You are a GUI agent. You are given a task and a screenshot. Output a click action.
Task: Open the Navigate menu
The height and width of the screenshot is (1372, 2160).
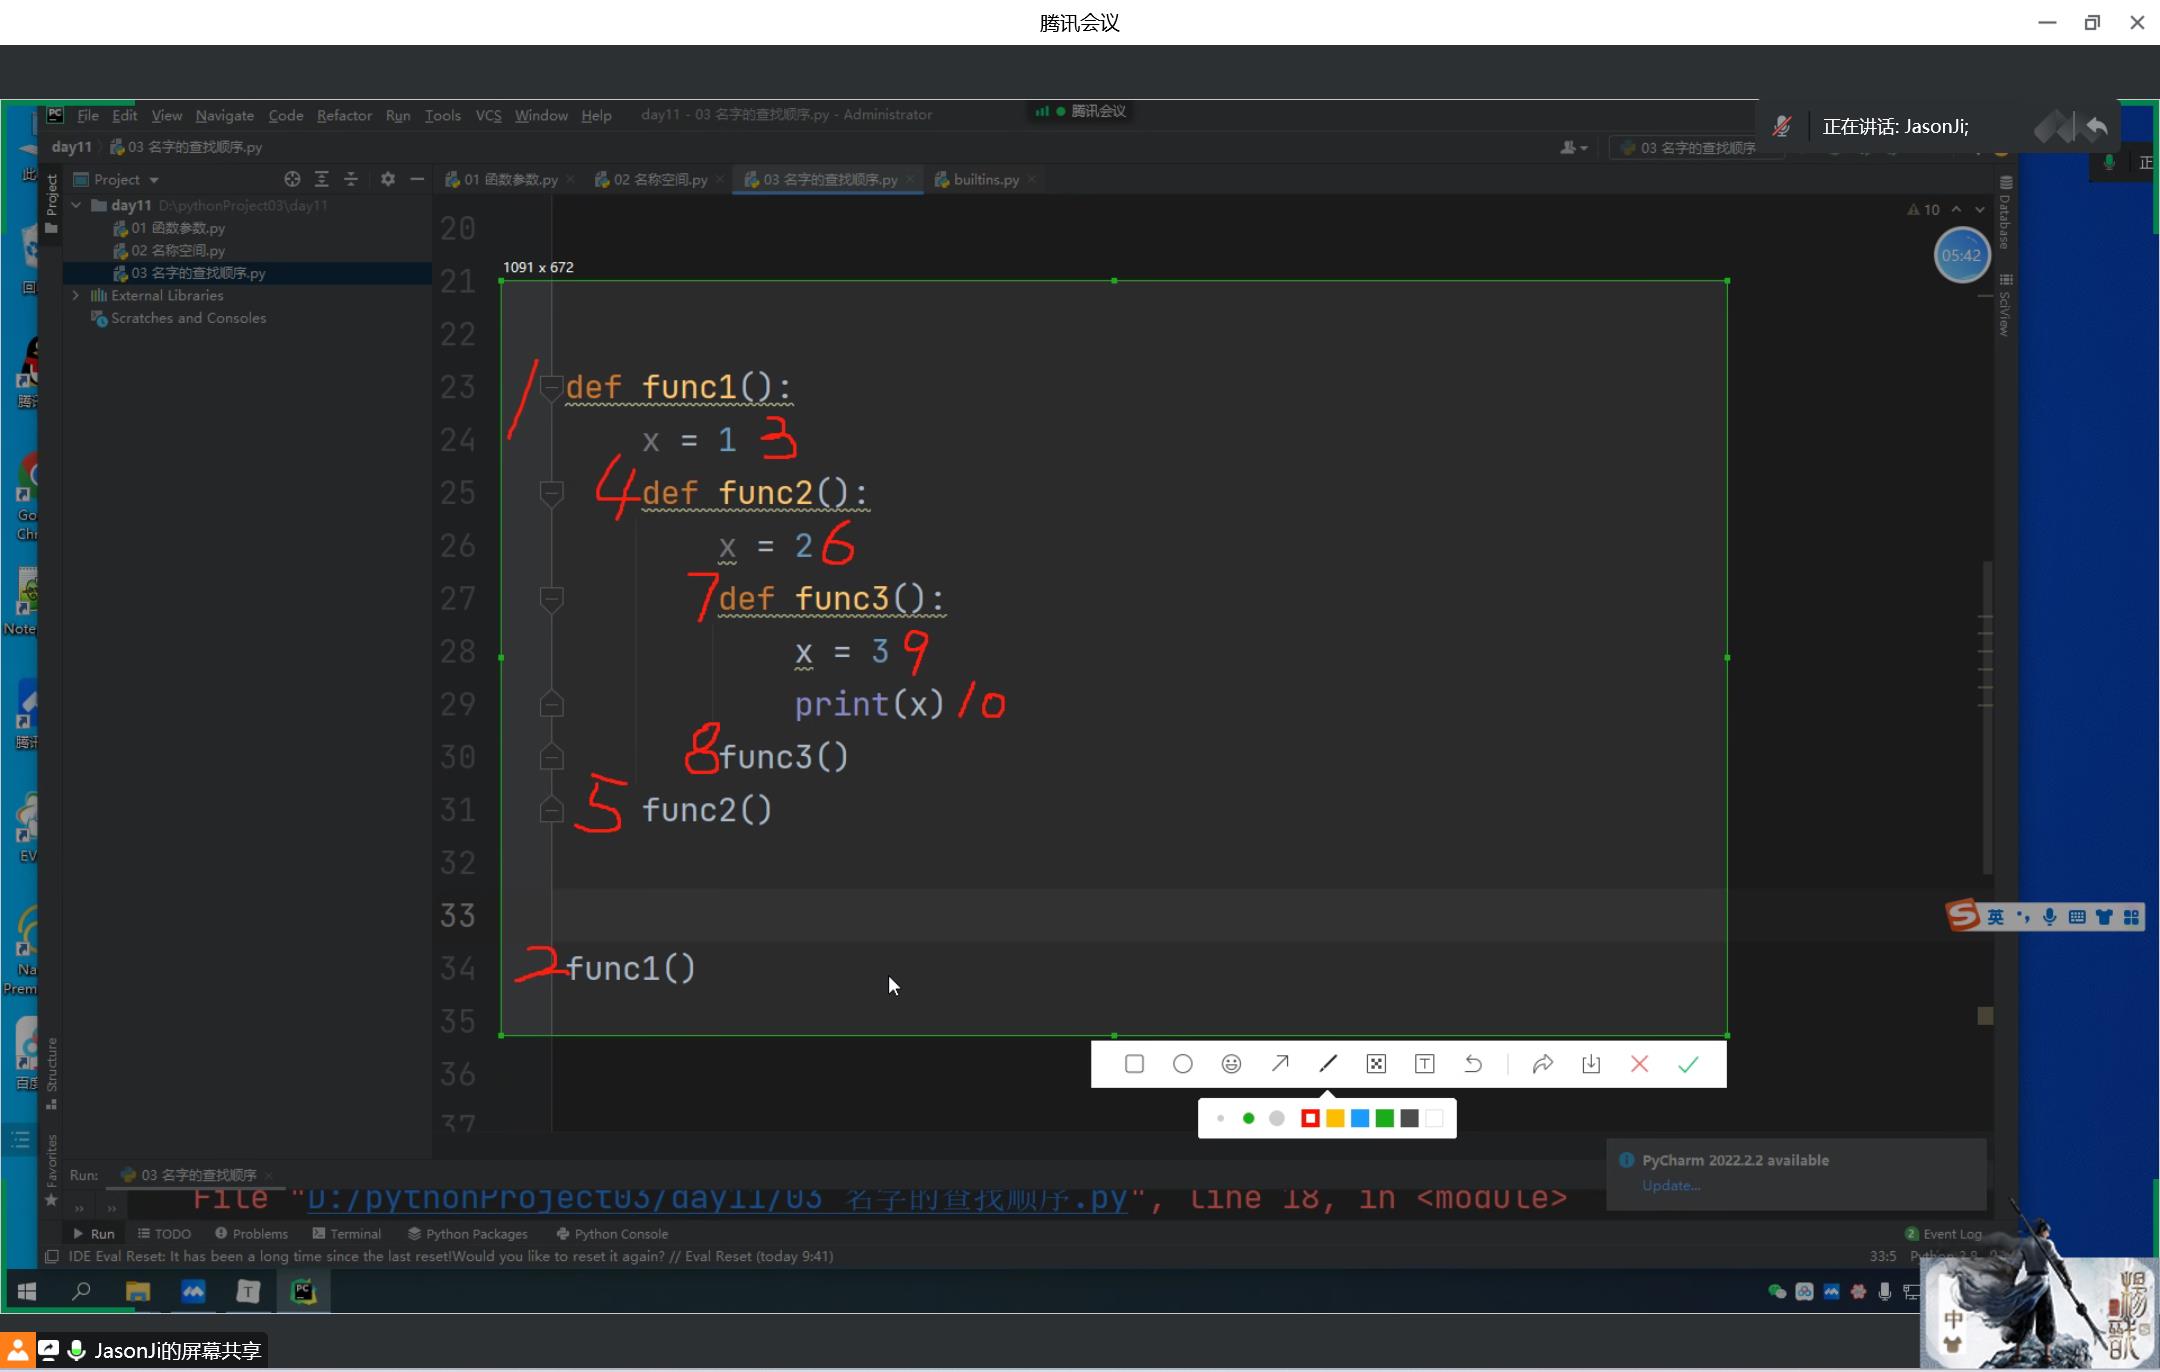(224, 115)
